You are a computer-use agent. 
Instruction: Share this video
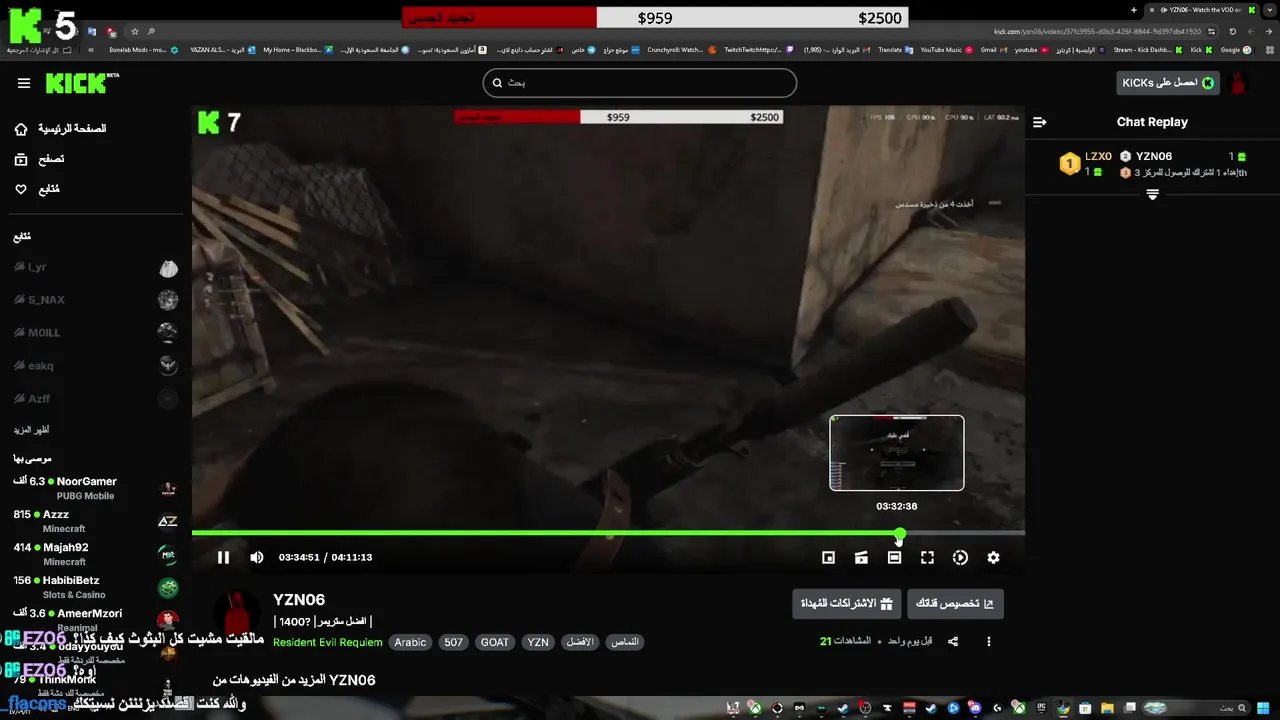[953, 642]
